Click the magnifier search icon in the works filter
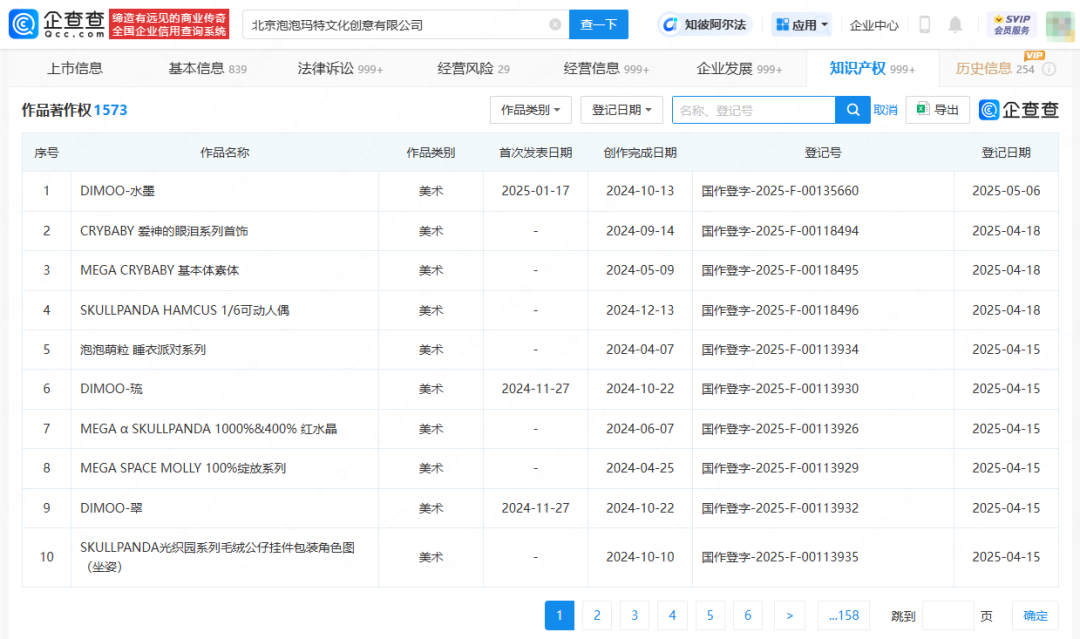This screenshot has width=1080, height=639. coord(852,110)
